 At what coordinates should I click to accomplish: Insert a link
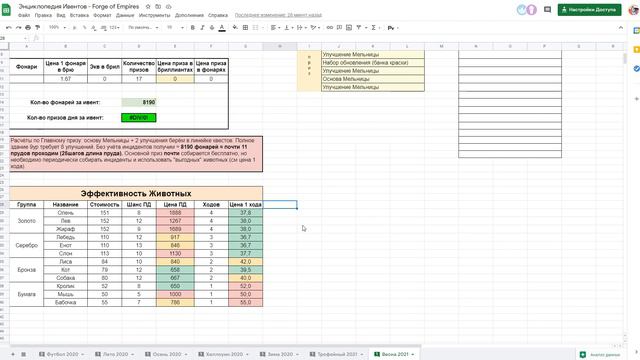330,28
